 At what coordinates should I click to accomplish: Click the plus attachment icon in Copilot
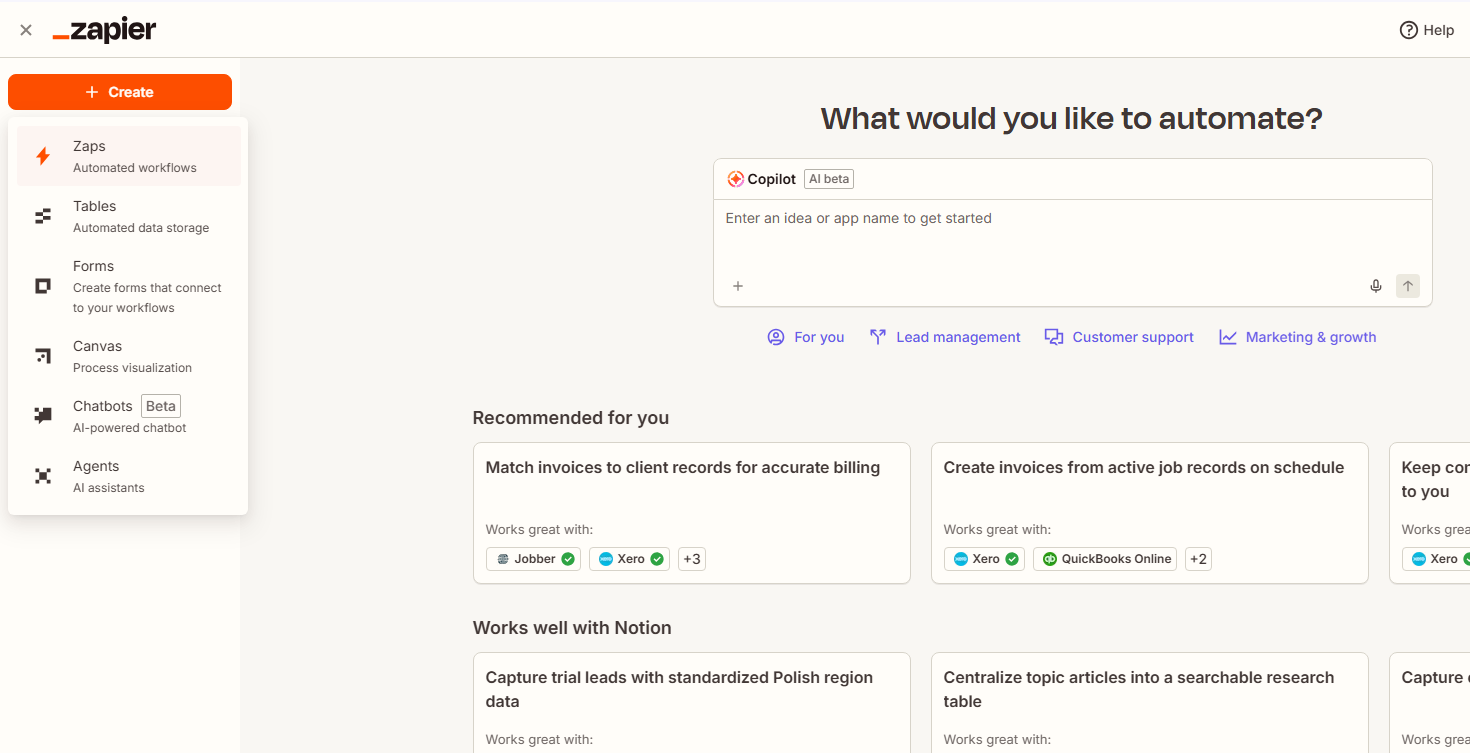click(x=738, y=286)
